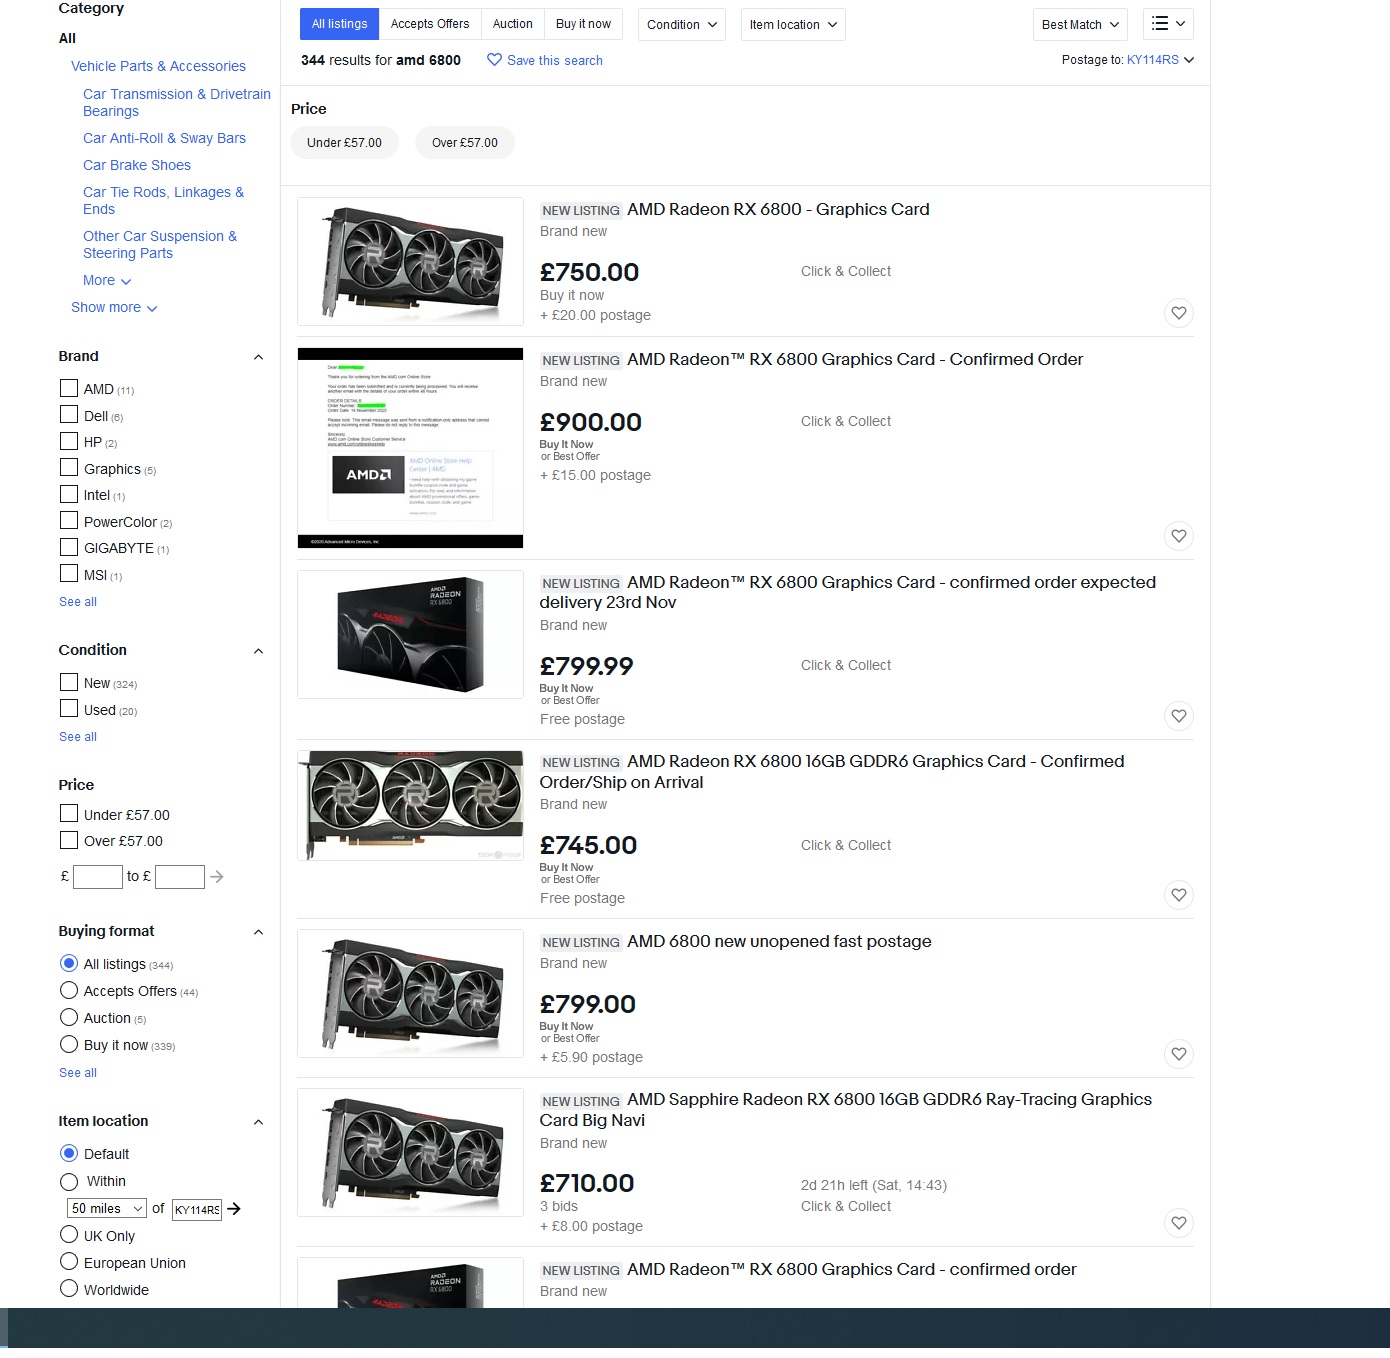Click the minimum price input field
Image resolution: width=1390 pixels, height=1358 pixels.
click(x=98, y=877)
